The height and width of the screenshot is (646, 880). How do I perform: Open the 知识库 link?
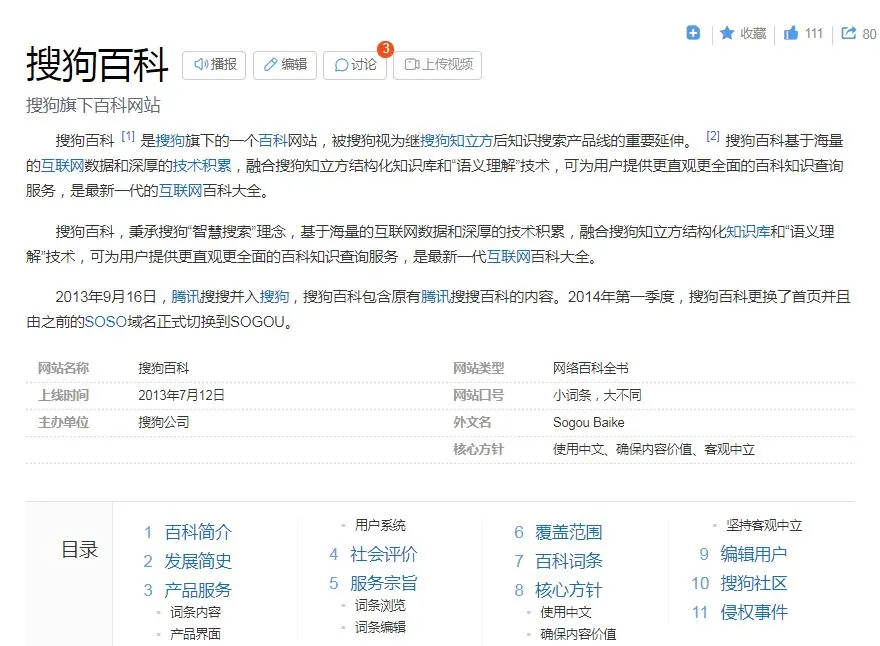pos(748,232)
